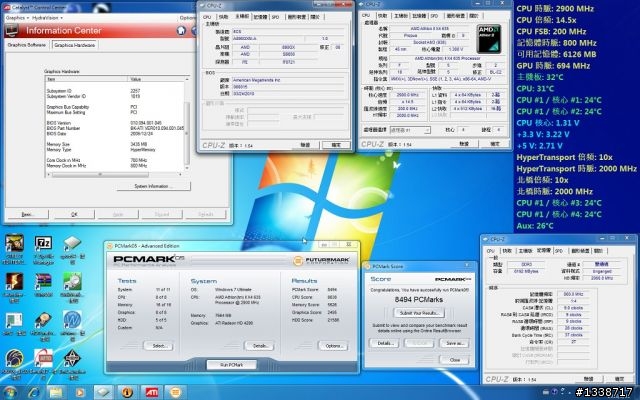Switch to the Graphics Software tab
This screenshot has width=640, height=400.
point(27,45)
